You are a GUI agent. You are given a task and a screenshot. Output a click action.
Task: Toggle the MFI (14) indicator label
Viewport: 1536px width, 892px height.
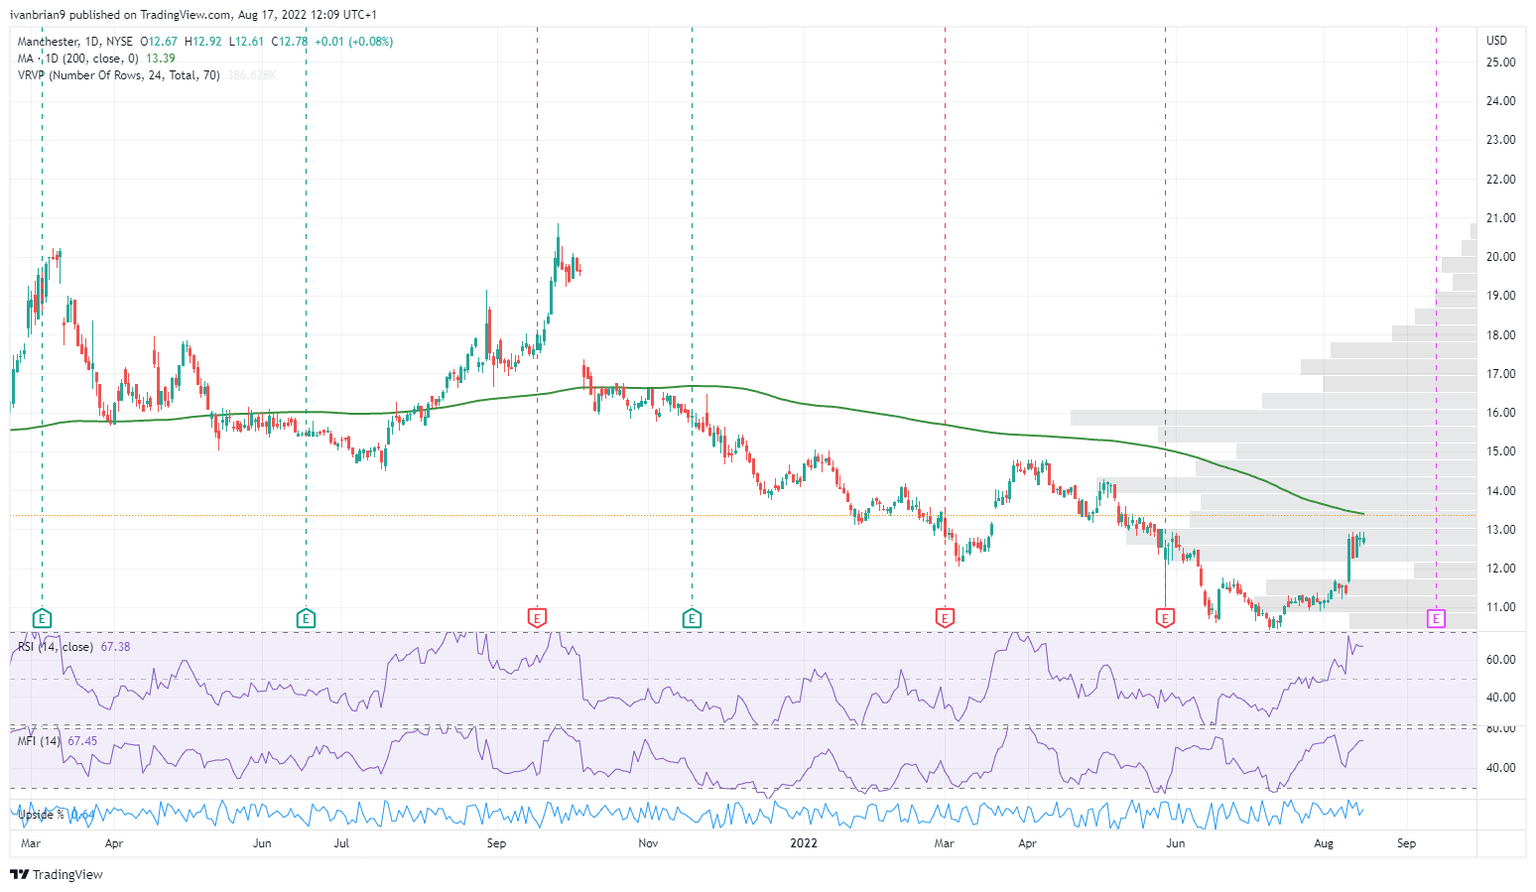coord(40,740)
